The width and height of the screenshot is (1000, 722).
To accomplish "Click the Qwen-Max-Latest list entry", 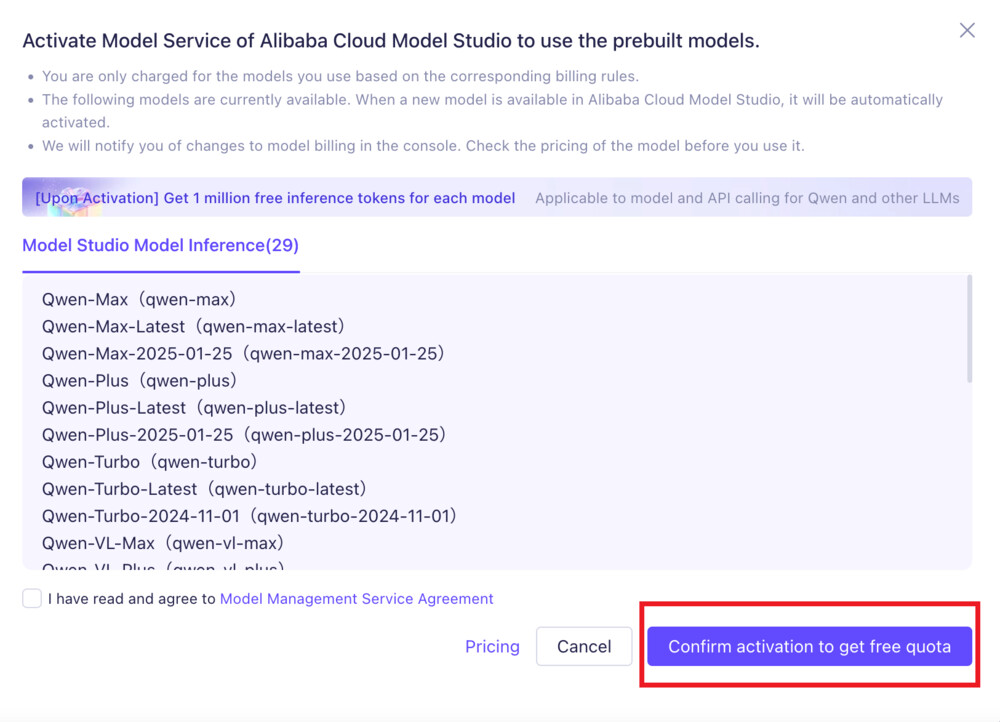I will pyautogui.click(x=193, y=326).
